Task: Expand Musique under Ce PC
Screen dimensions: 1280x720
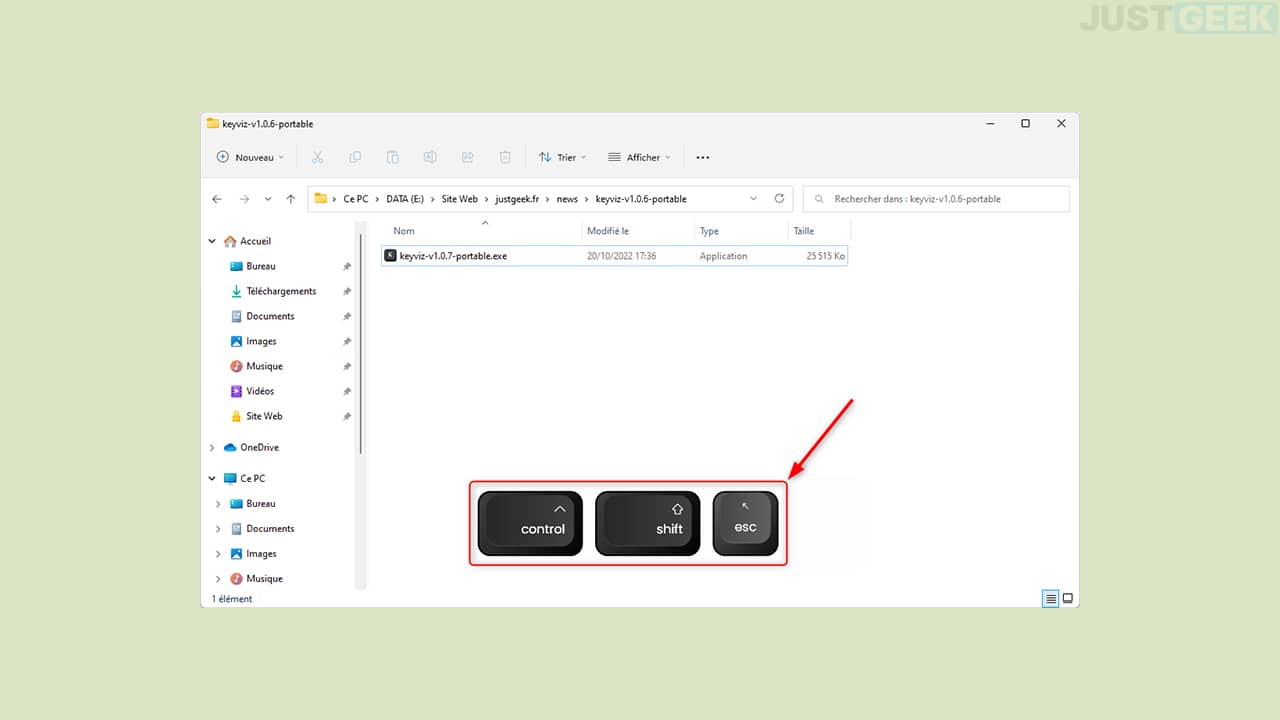Action: pos(219,579)
